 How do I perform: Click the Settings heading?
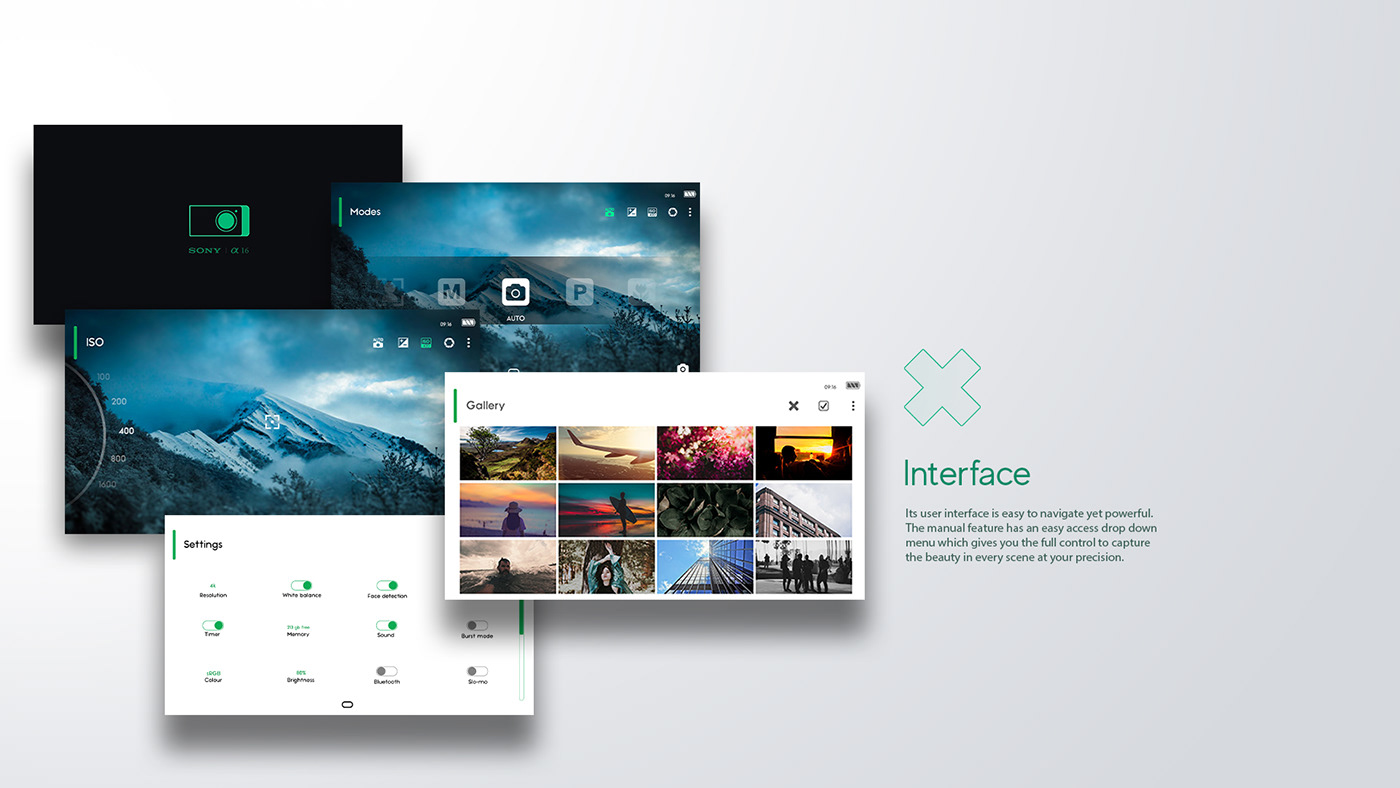203,544
